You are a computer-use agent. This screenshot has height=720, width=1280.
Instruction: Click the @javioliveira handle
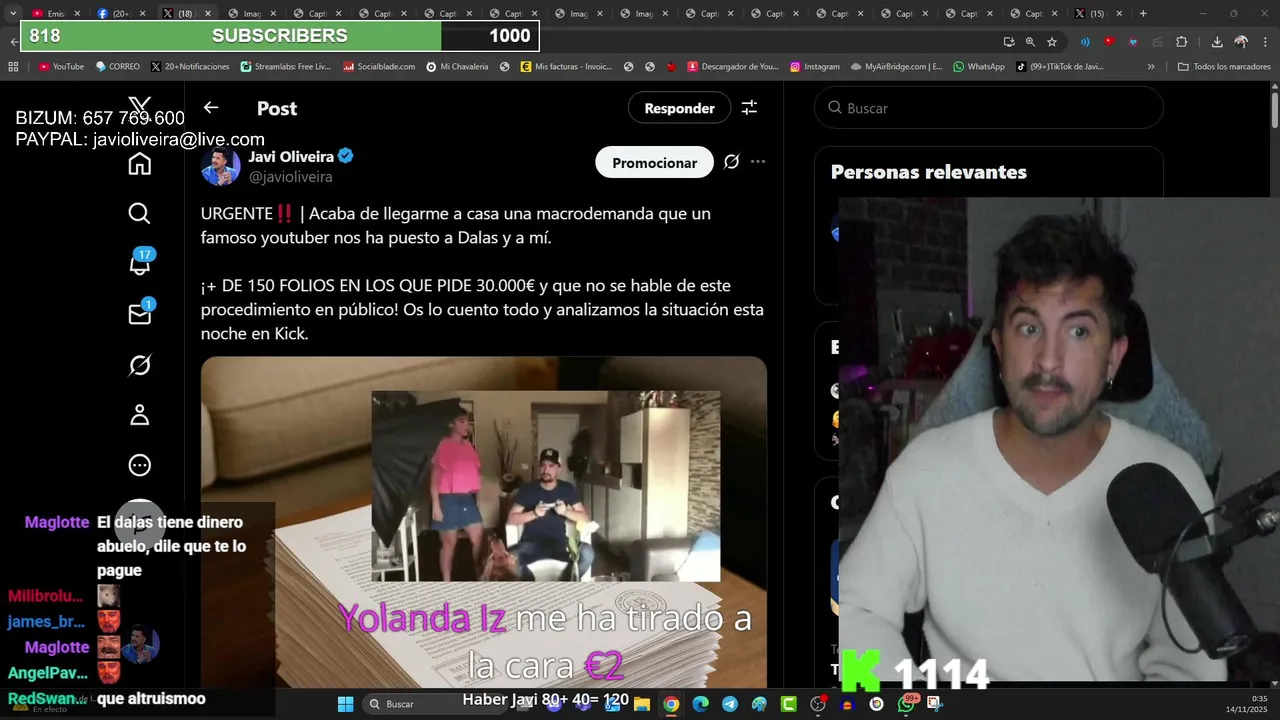coord(290,177)
